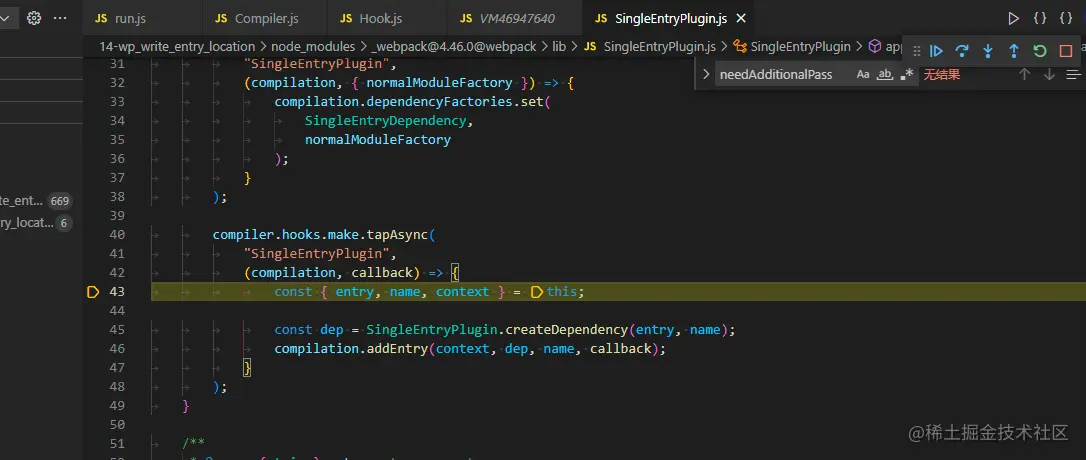This screenshot has width=1086, height=460.
Task: Click the 无结果 no results label
Action: [942, 74]
